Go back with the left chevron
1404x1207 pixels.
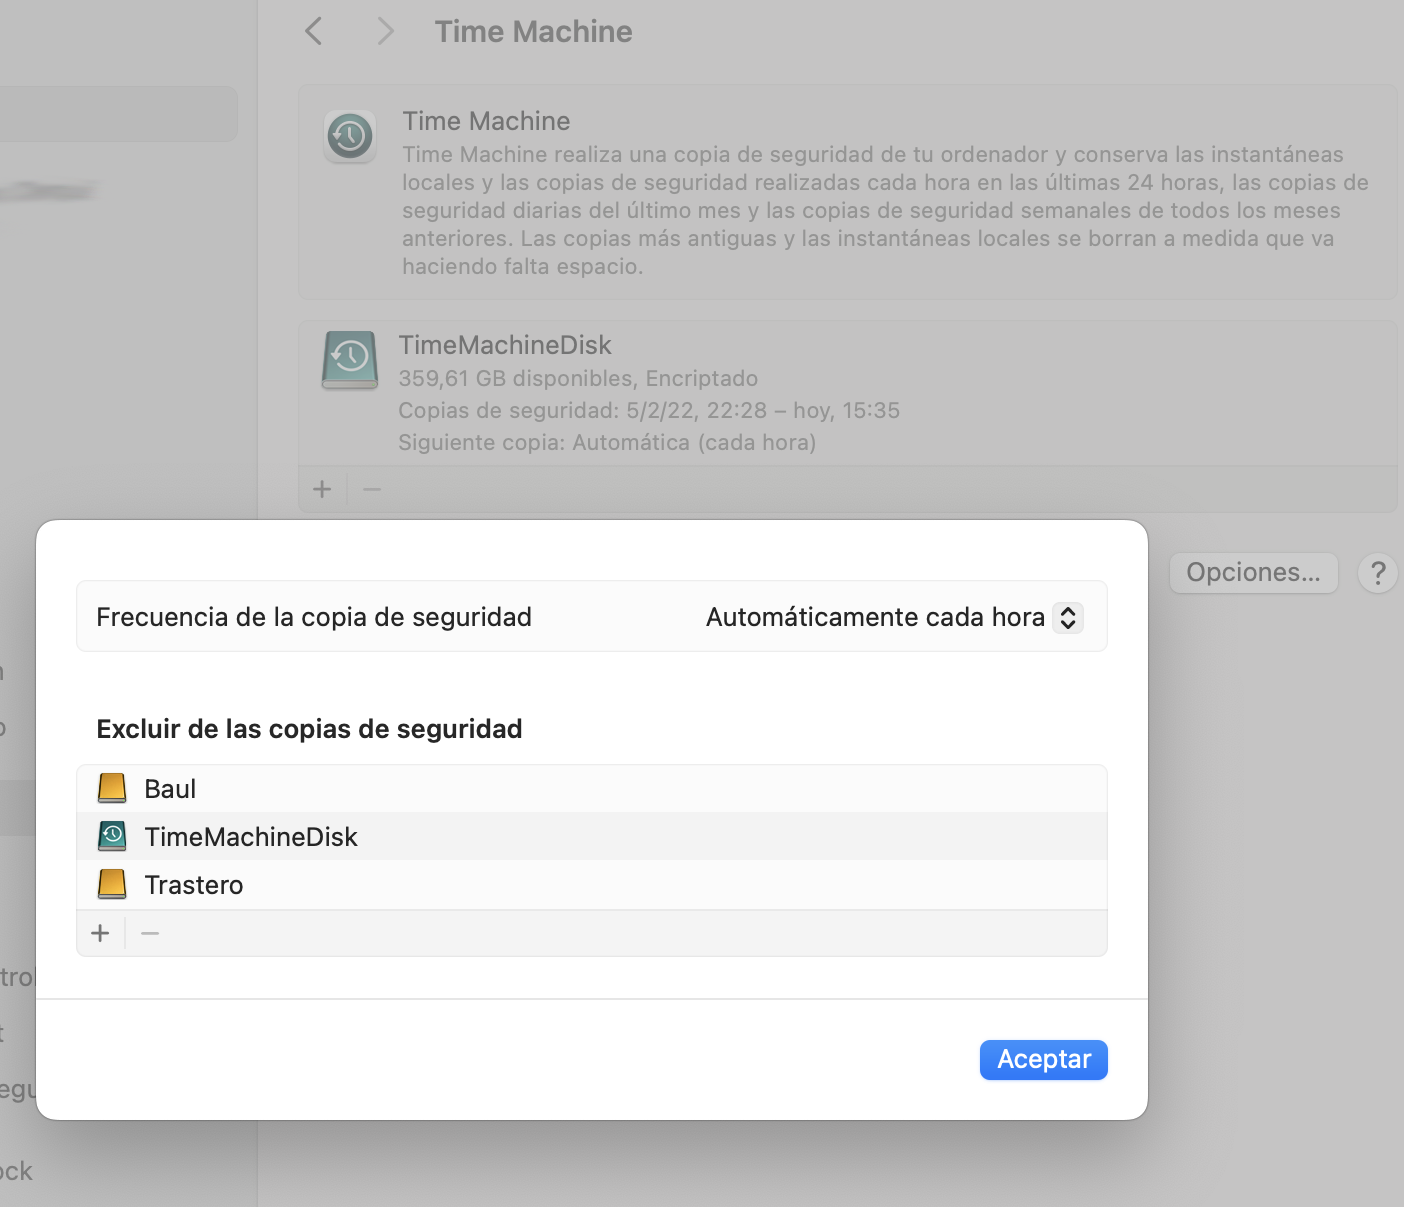(314, 31)
